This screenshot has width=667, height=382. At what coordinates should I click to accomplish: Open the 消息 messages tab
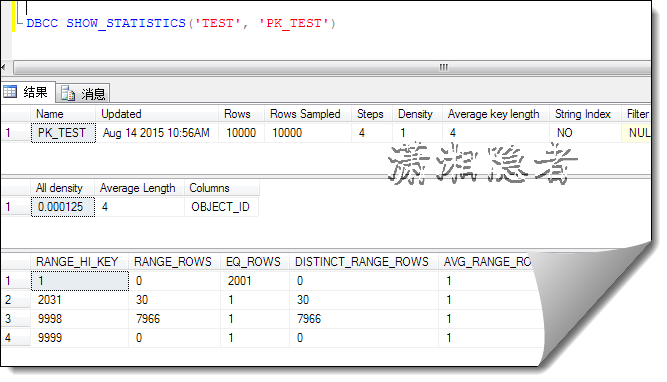click(x=83, y=93)
